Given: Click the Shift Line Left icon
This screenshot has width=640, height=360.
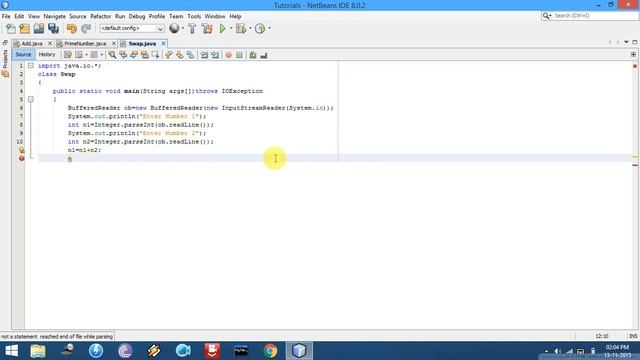Looking at the screenshot, I should click(204, 55).
